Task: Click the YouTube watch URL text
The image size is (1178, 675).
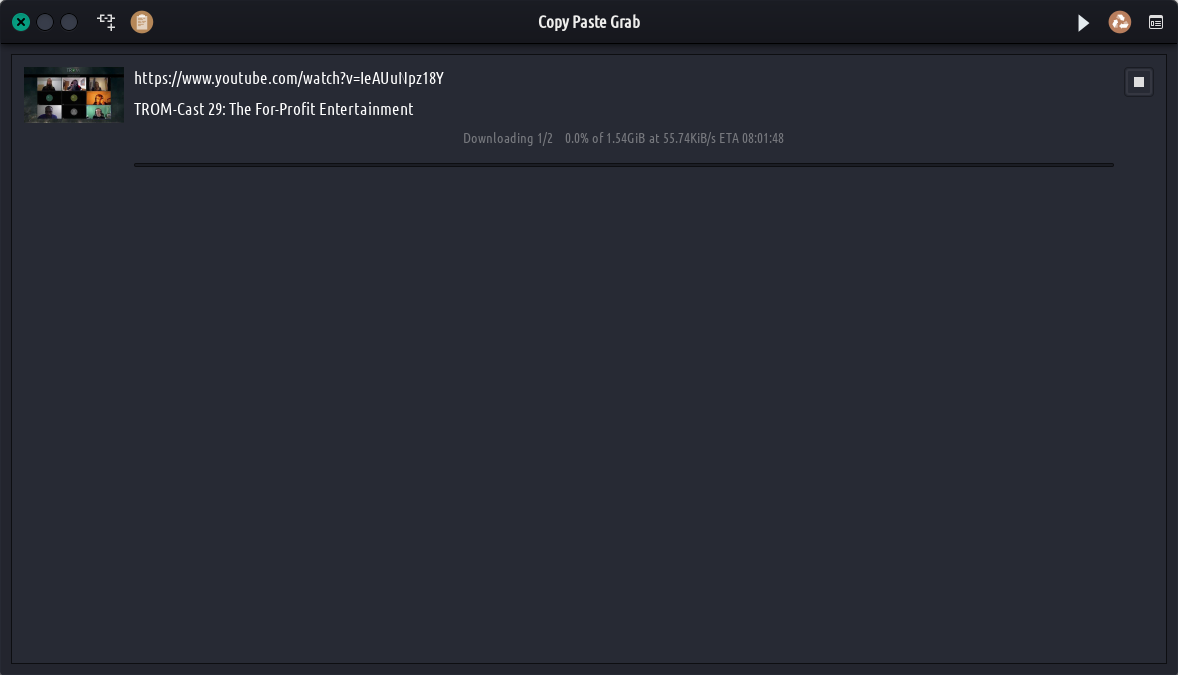Action: [x=288, y=78]
